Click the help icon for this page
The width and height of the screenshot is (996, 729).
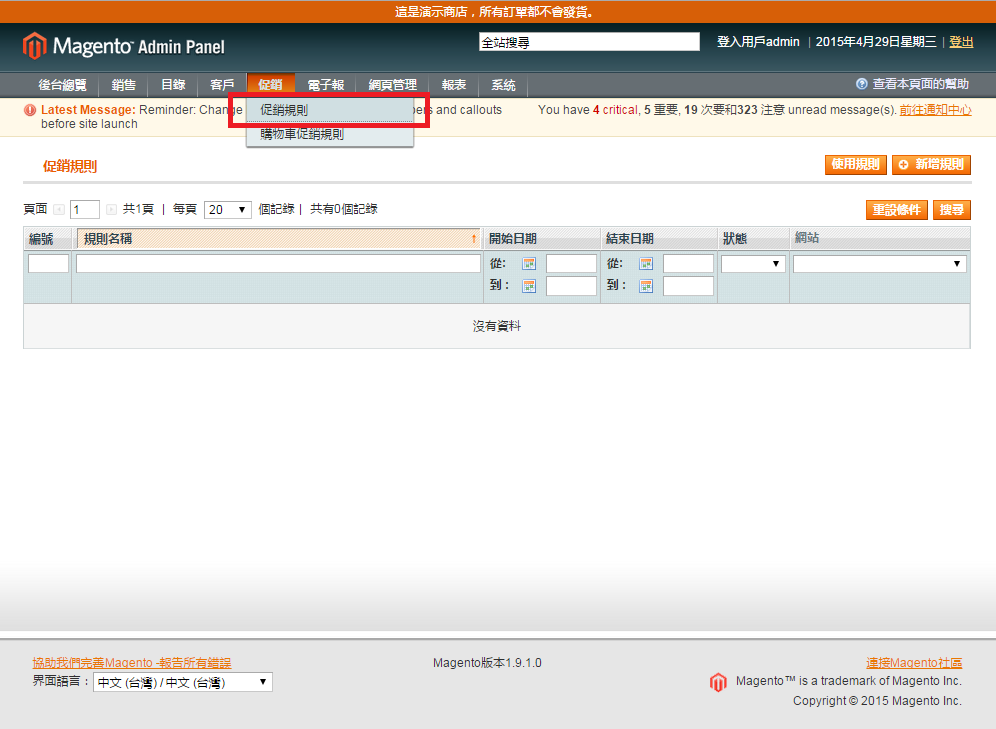click(861, 85)
